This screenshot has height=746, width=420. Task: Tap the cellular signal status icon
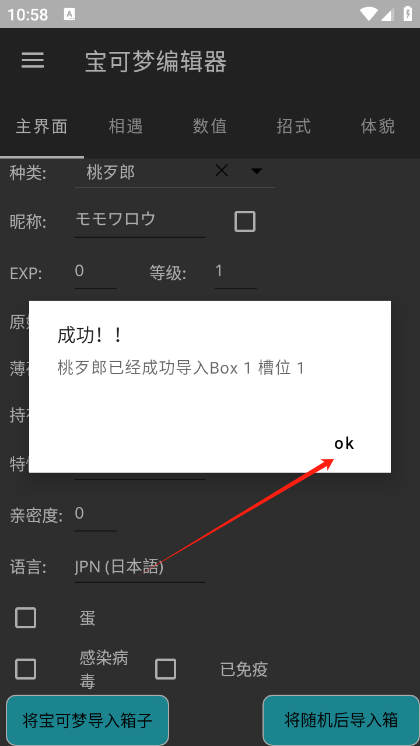388,14
